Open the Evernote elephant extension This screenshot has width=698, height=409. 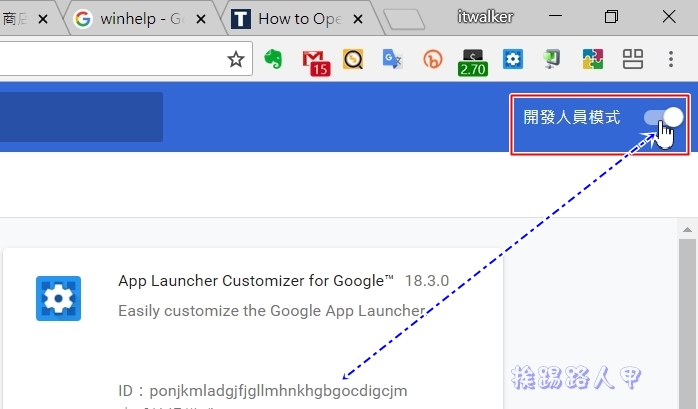[x=273, y=59]
